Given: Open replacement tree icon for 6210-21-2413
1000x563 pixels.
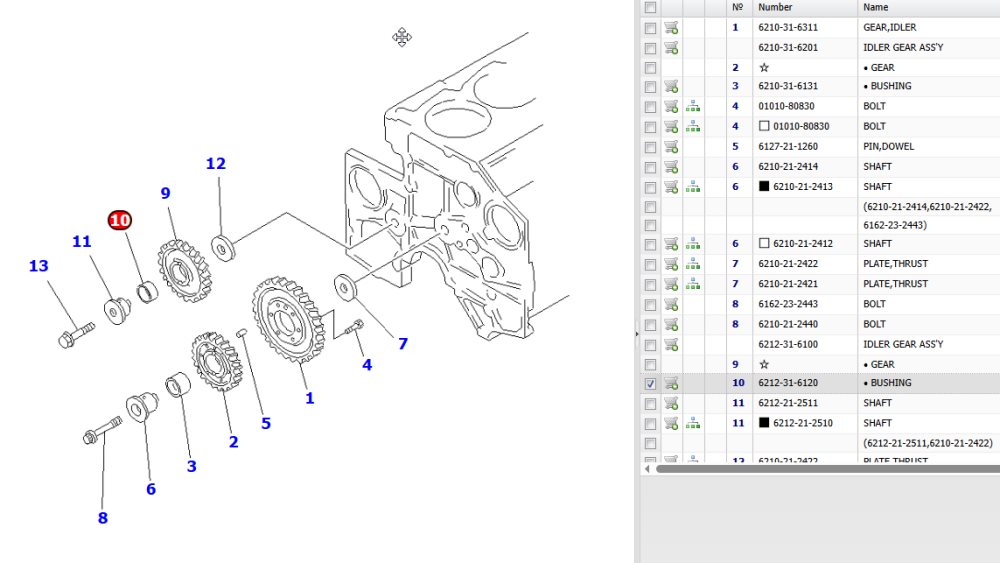Looking at the screenshot, I should pos(693,187).
